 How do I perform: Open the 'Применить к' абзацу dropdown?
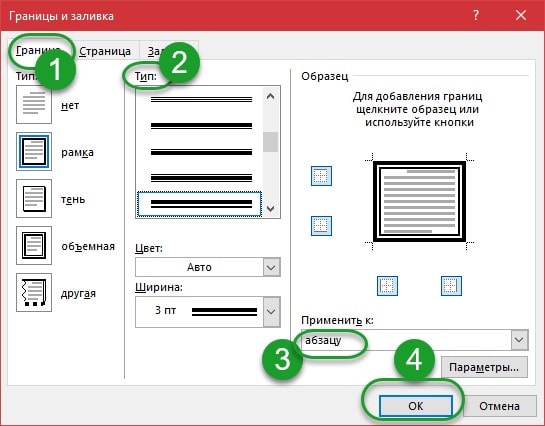pyautogui.click(x=415, y=340)
